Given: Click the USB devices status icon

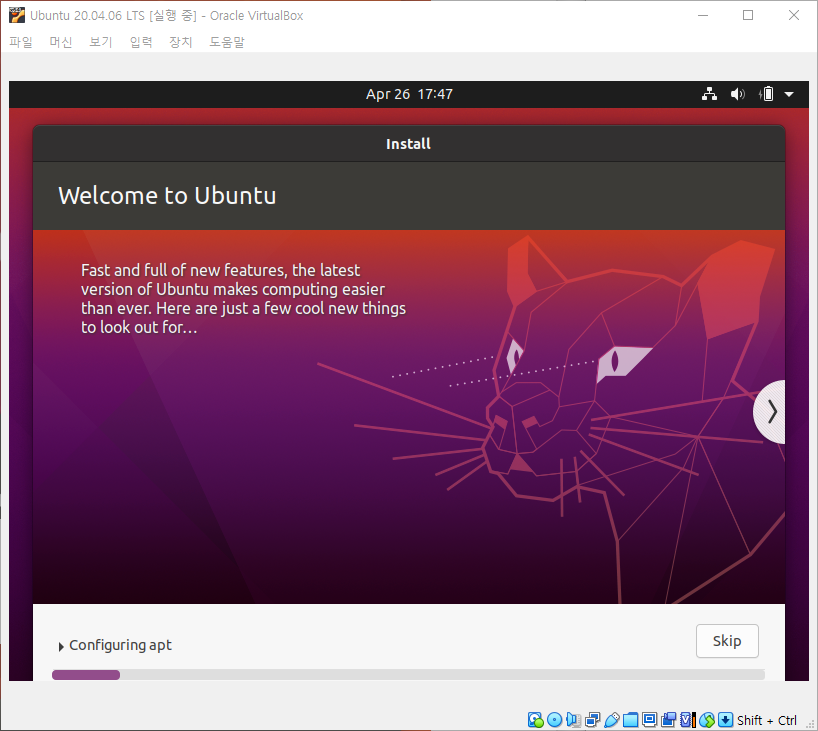Looking at the screenshot, I should tap(611, 720).
